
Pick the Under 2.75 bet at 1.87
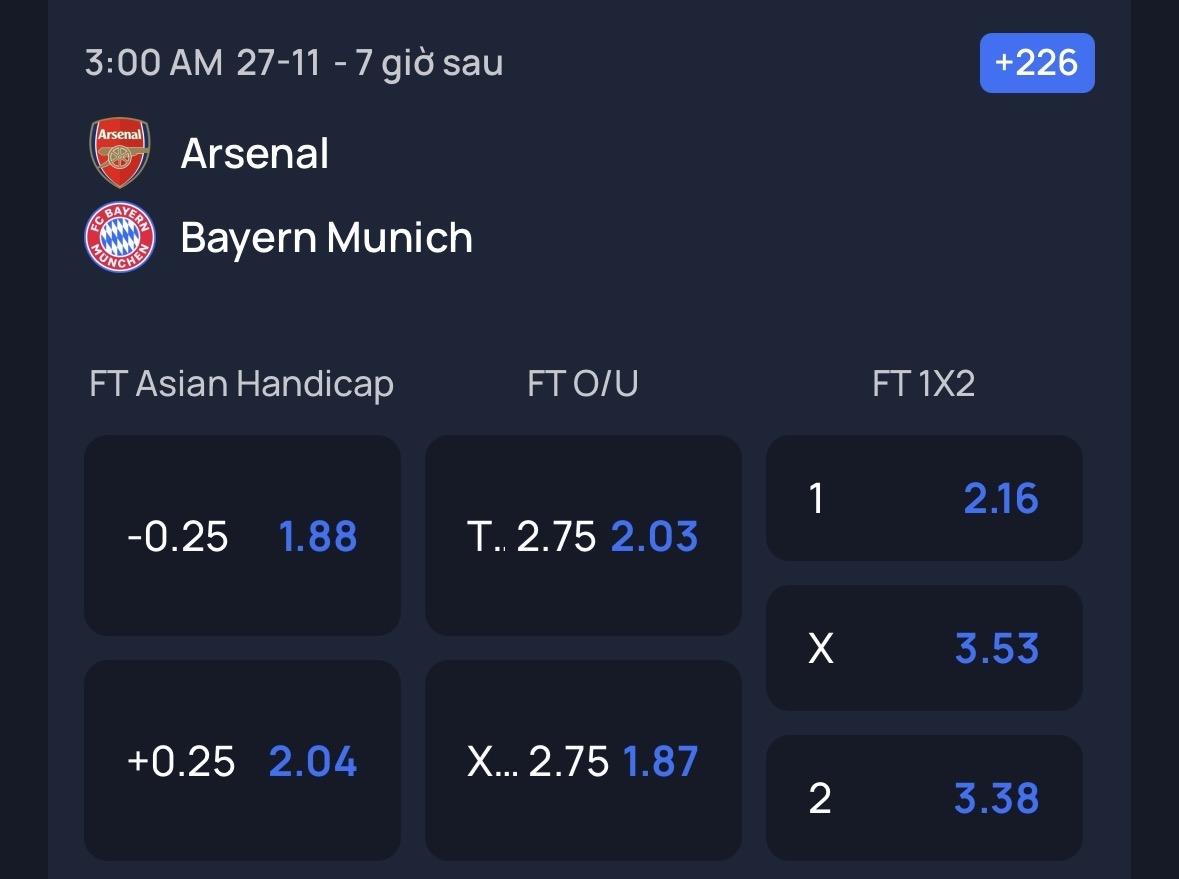click(583, 761)
